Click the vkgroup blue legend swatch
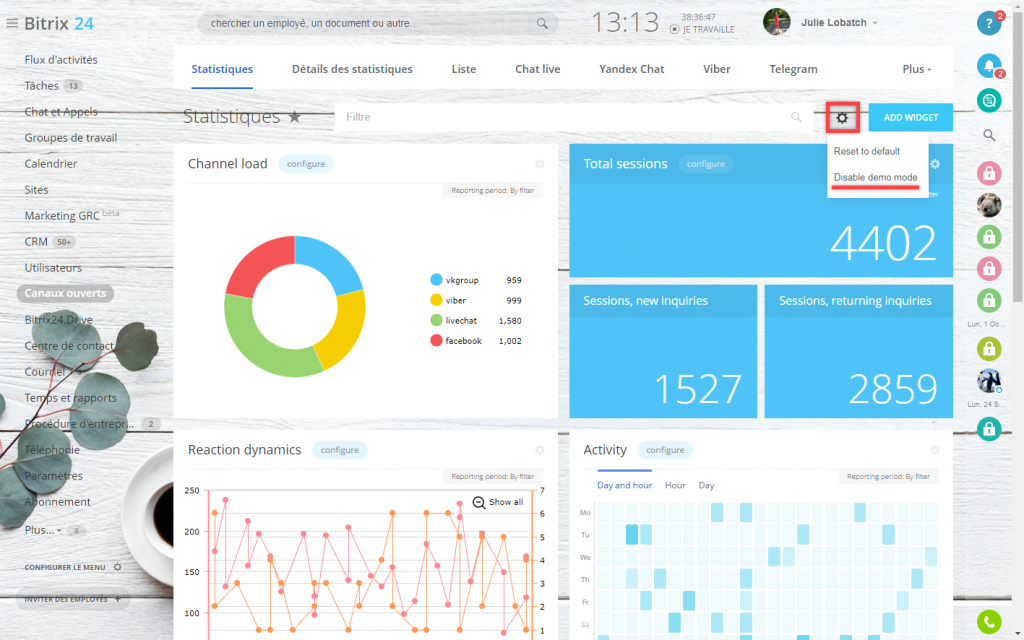This screenshot has width=1024, height=640. click(x=436, y=280)
